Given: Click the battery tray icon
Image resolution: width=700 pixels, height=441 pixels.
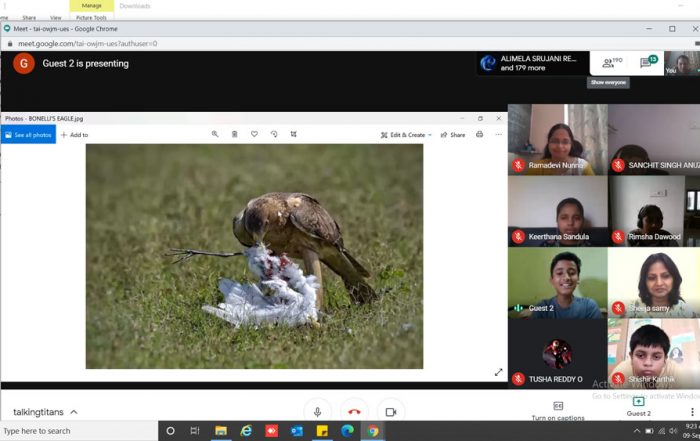Looking at the screenshot, I should click(649, 431).
